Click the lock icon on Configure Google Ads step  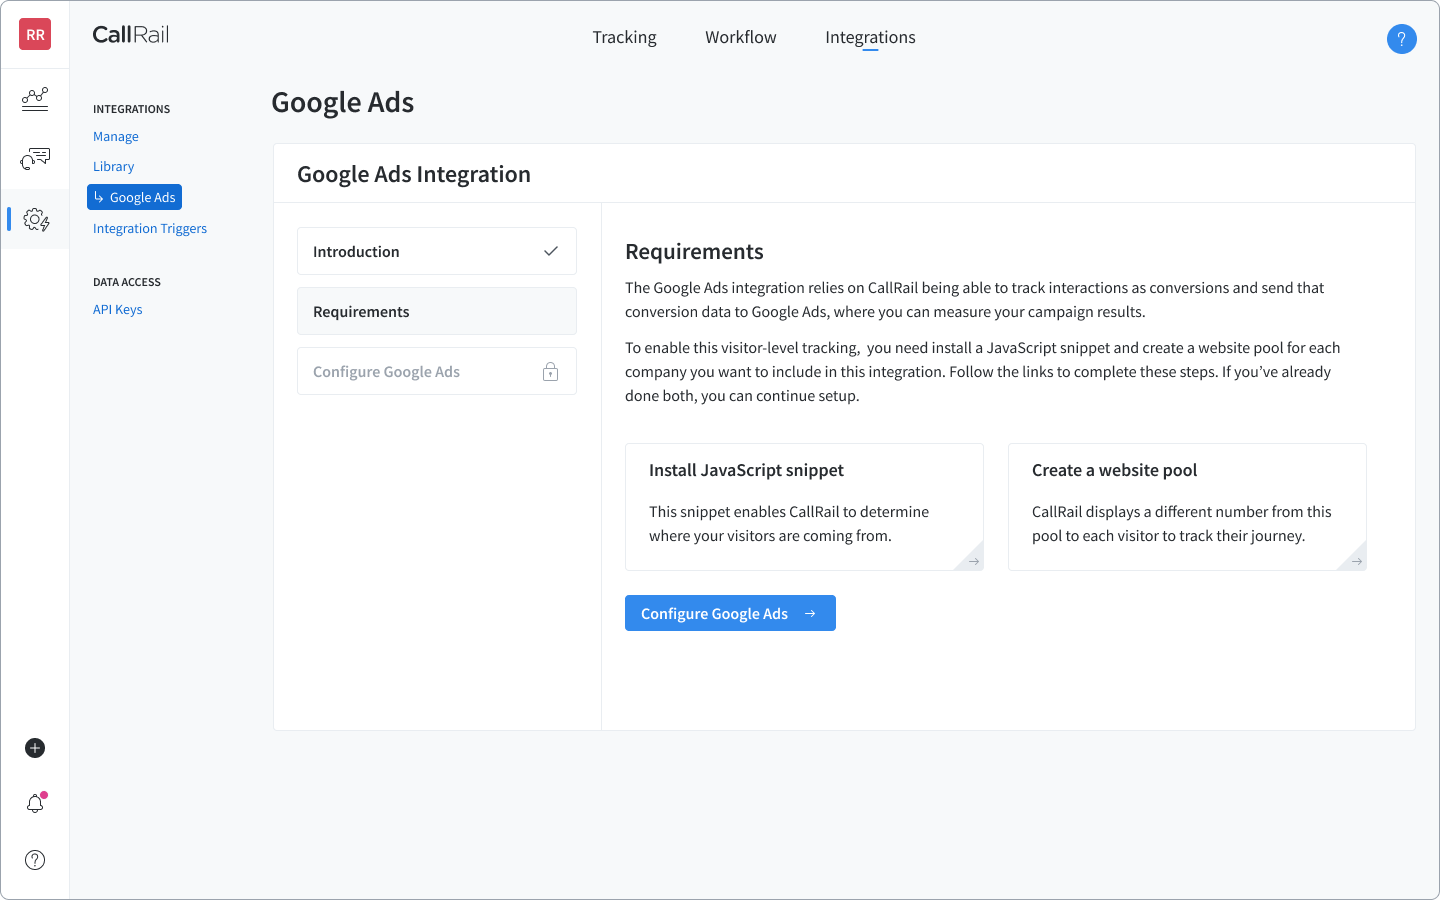(550, 371)
